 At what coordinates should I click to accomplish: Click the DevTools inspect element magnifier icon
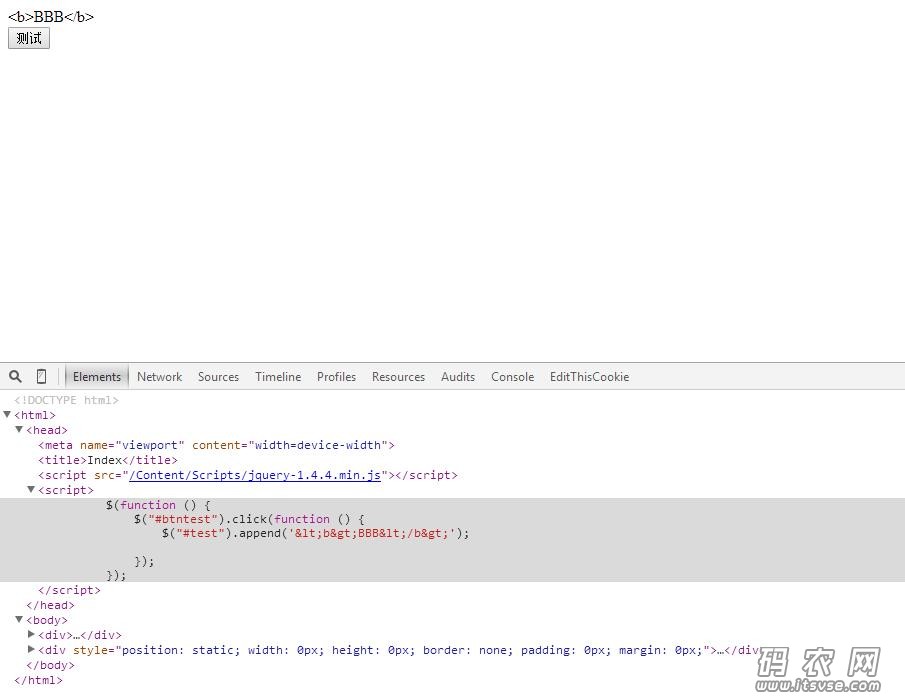tap(16, 376)
